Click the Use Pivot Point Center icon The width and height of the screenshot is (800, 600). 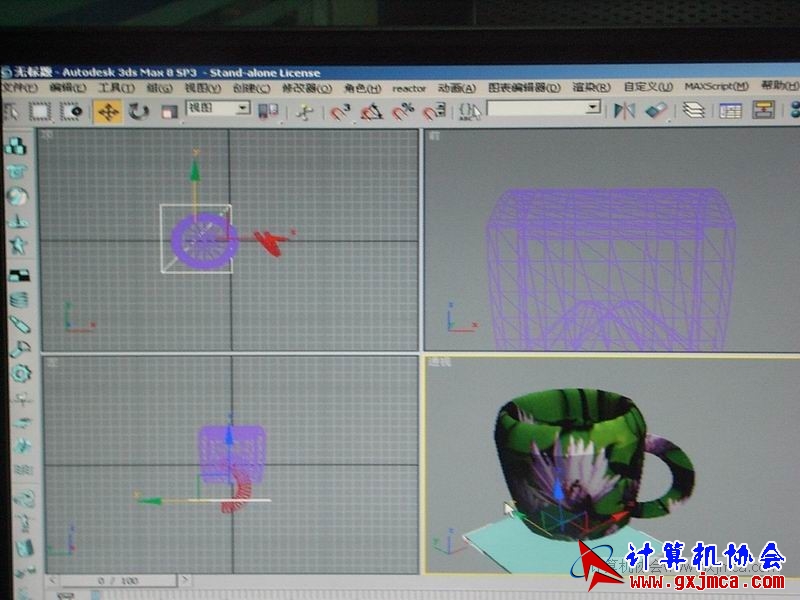(267, 111)
